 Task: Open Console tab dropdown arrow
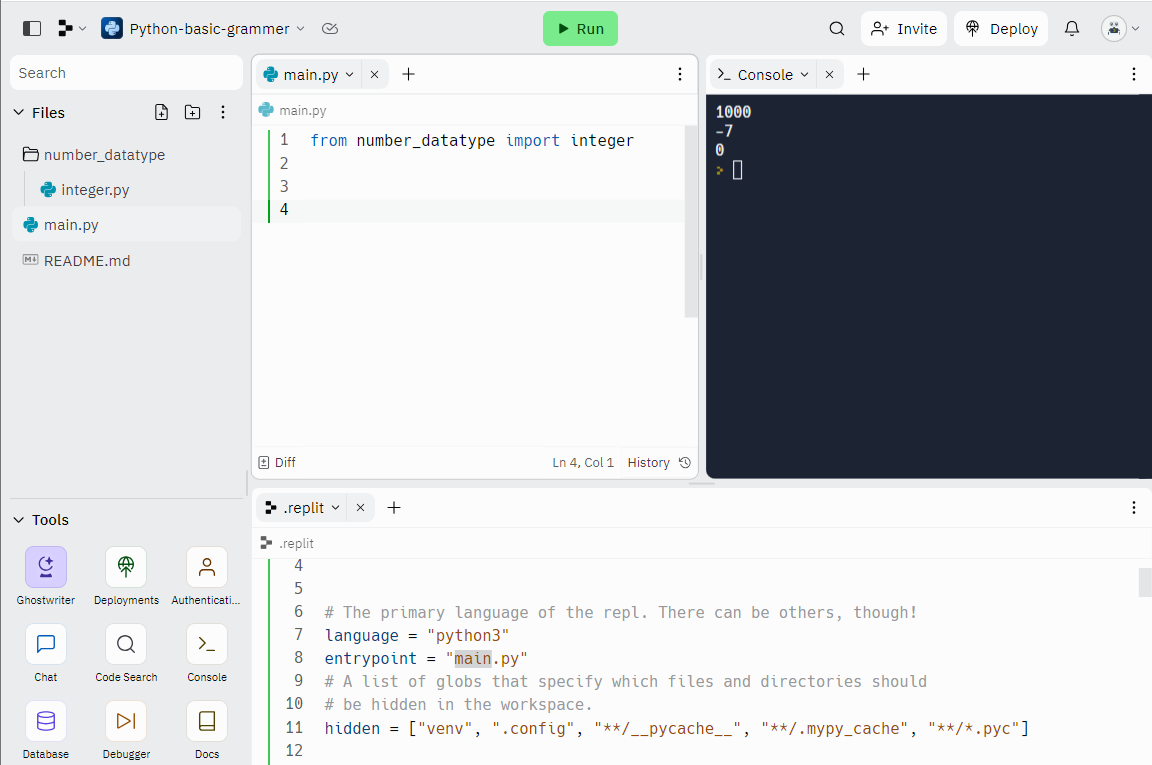[x=804, y=74]
